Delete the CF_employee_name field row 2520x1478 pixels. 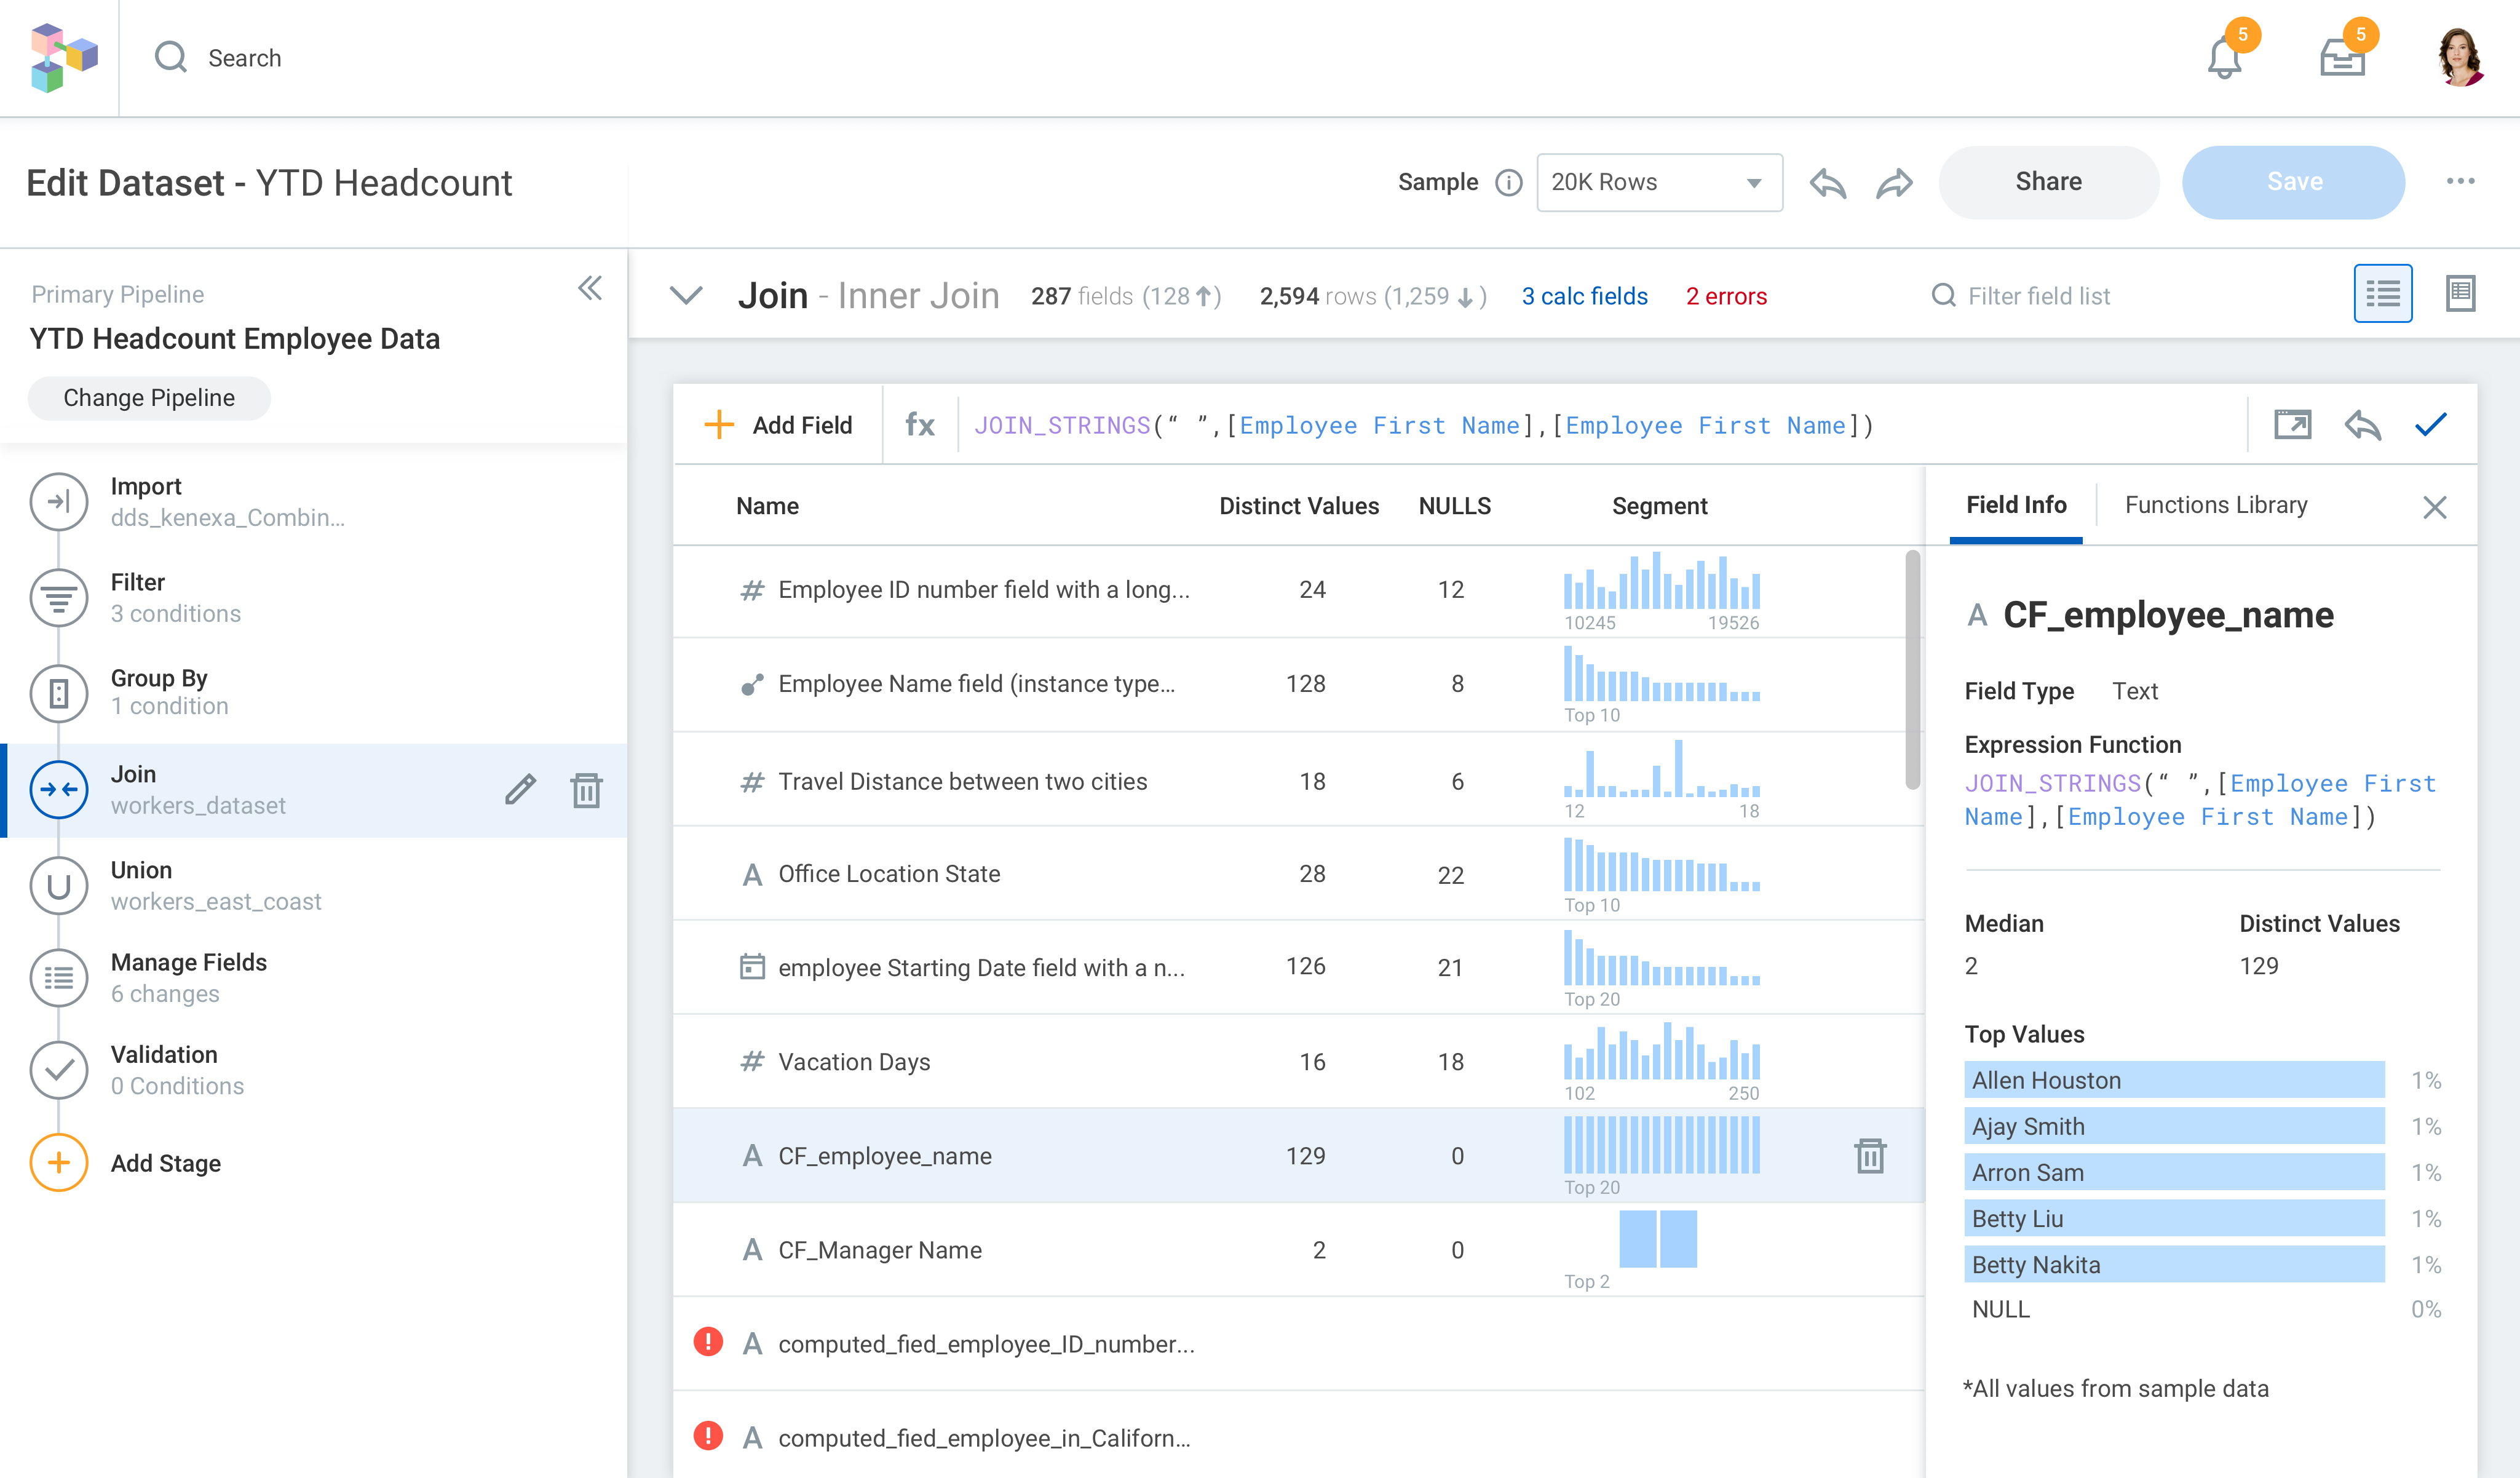(1869, 1156)
